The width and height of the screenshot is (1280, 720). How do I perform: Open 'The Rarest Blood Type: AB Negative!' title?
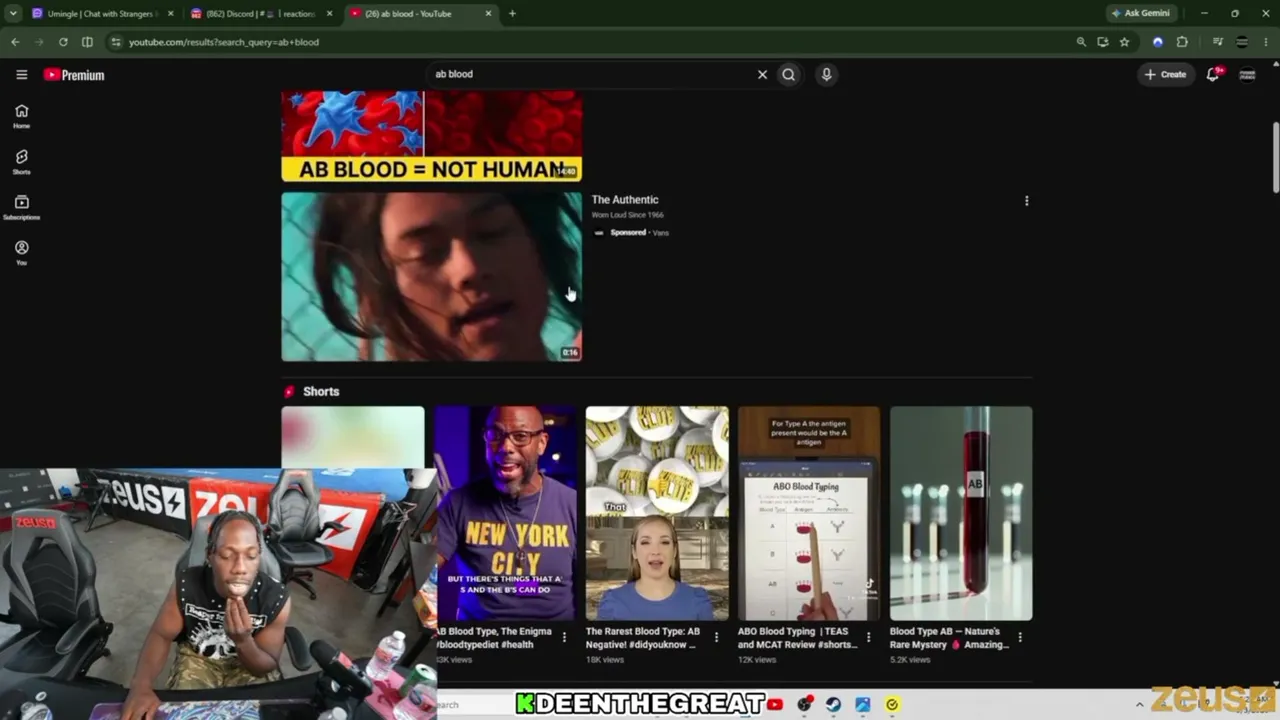tap(643, 638)
